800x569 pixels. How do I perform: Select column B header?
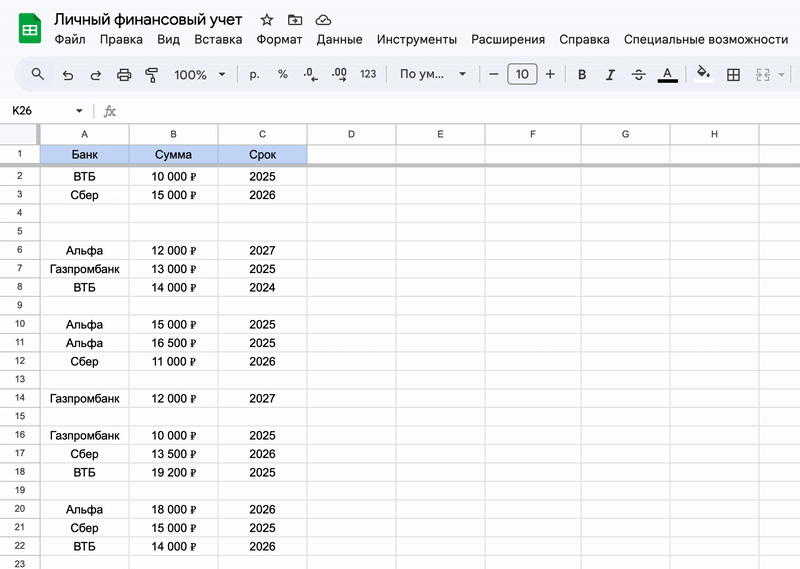[173, 134]
